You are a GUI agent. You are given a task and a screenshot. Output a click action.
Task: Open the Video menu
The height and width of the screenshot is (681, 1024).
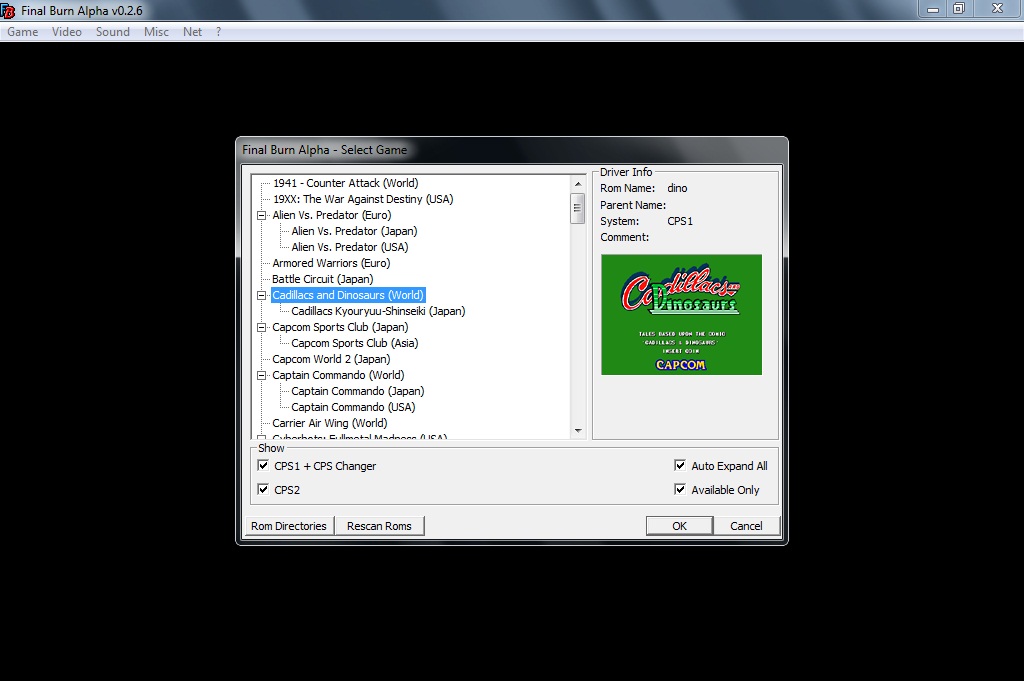(x=67, y=32)
